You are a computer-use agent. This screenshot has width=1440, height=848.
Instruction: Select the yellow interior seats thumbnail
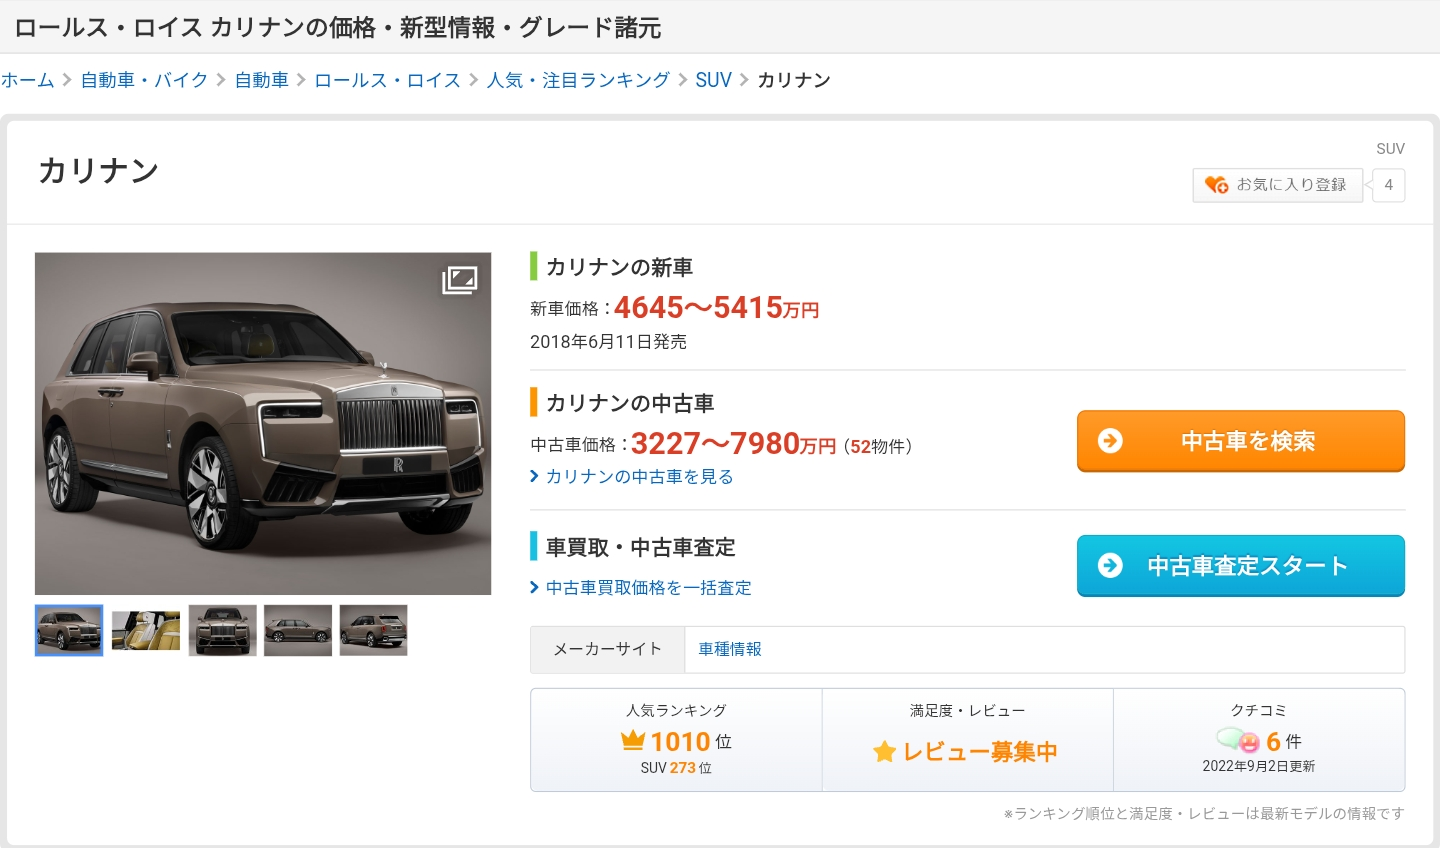[146, 631]
